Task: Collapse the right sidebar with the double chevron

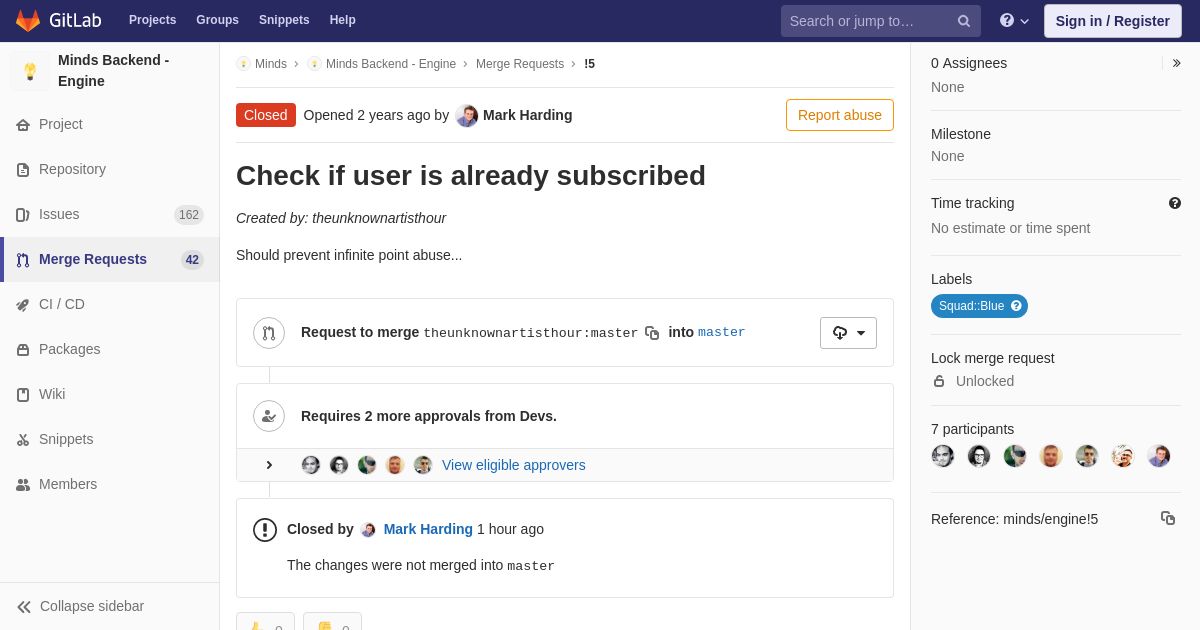Action: click(1176, 63)
